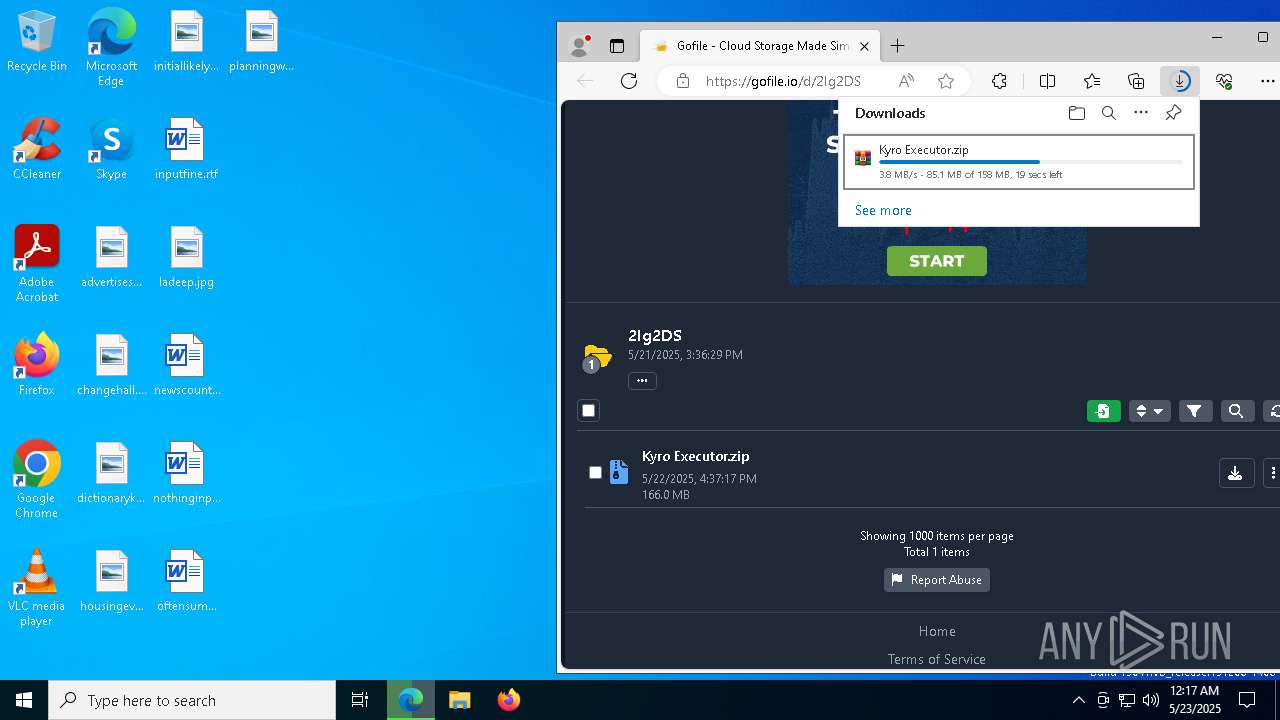This screenshot has width=1280, height=720.
Task: Open the Extensions puzzle icon
Action: (999, 81)
